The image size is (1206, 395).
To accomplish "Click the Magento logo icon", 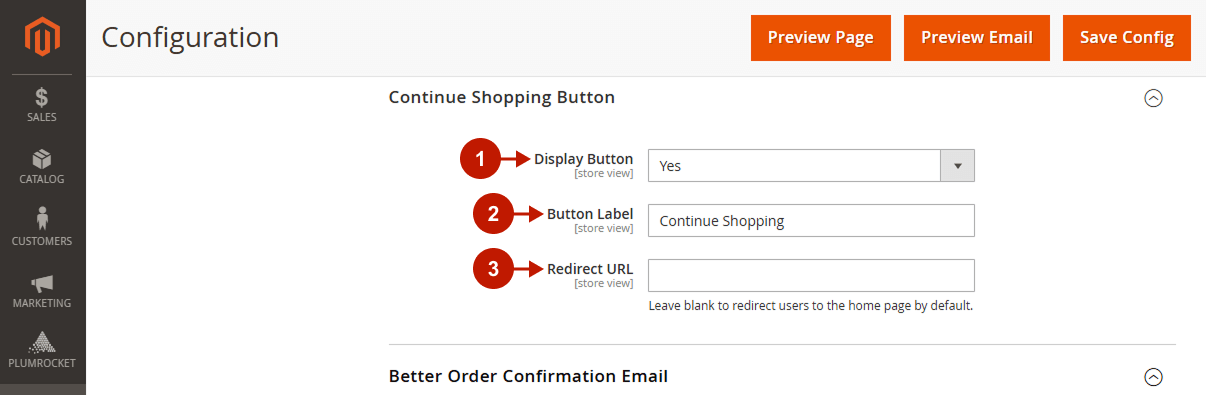I will coord(42,37).
